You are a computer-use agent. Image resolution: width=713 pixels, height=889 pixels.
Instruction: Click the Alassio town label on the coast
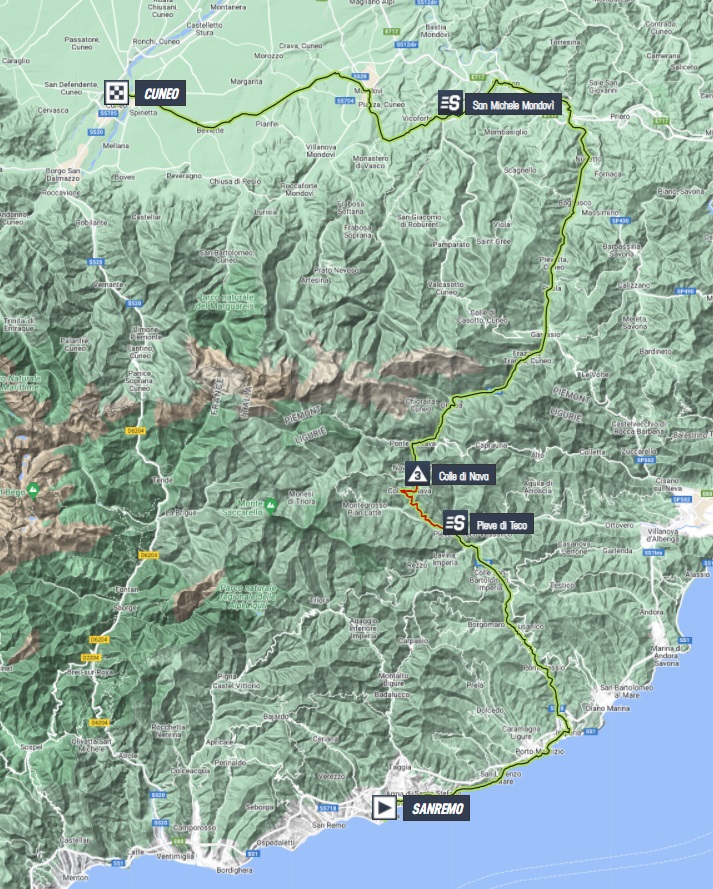tap(695, 574)
